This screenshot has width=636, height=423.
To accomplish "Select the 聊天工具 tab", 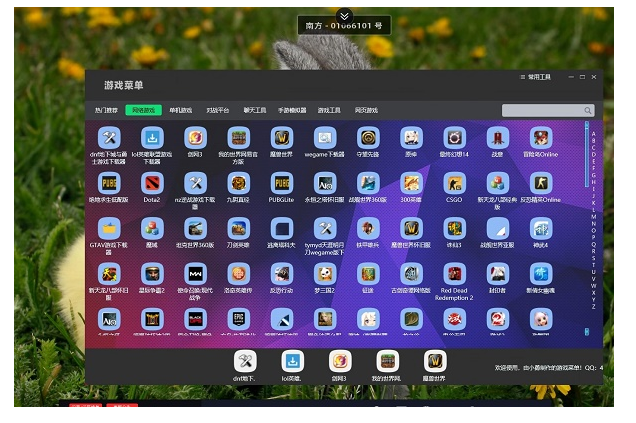I will (x=255, y=111).
